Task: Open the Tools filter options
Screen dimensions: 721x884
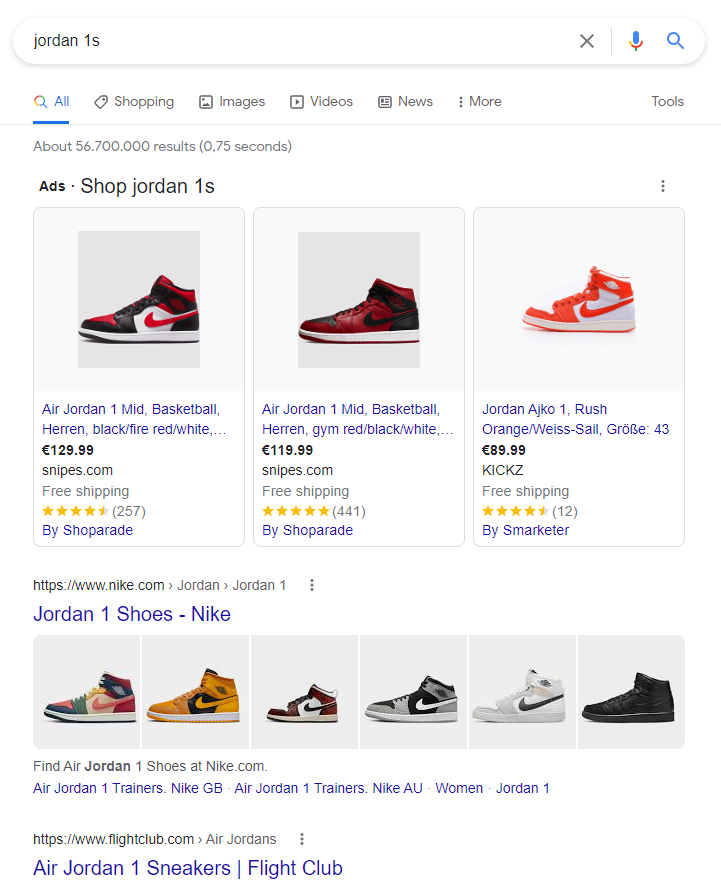Action: click(667, 102)
